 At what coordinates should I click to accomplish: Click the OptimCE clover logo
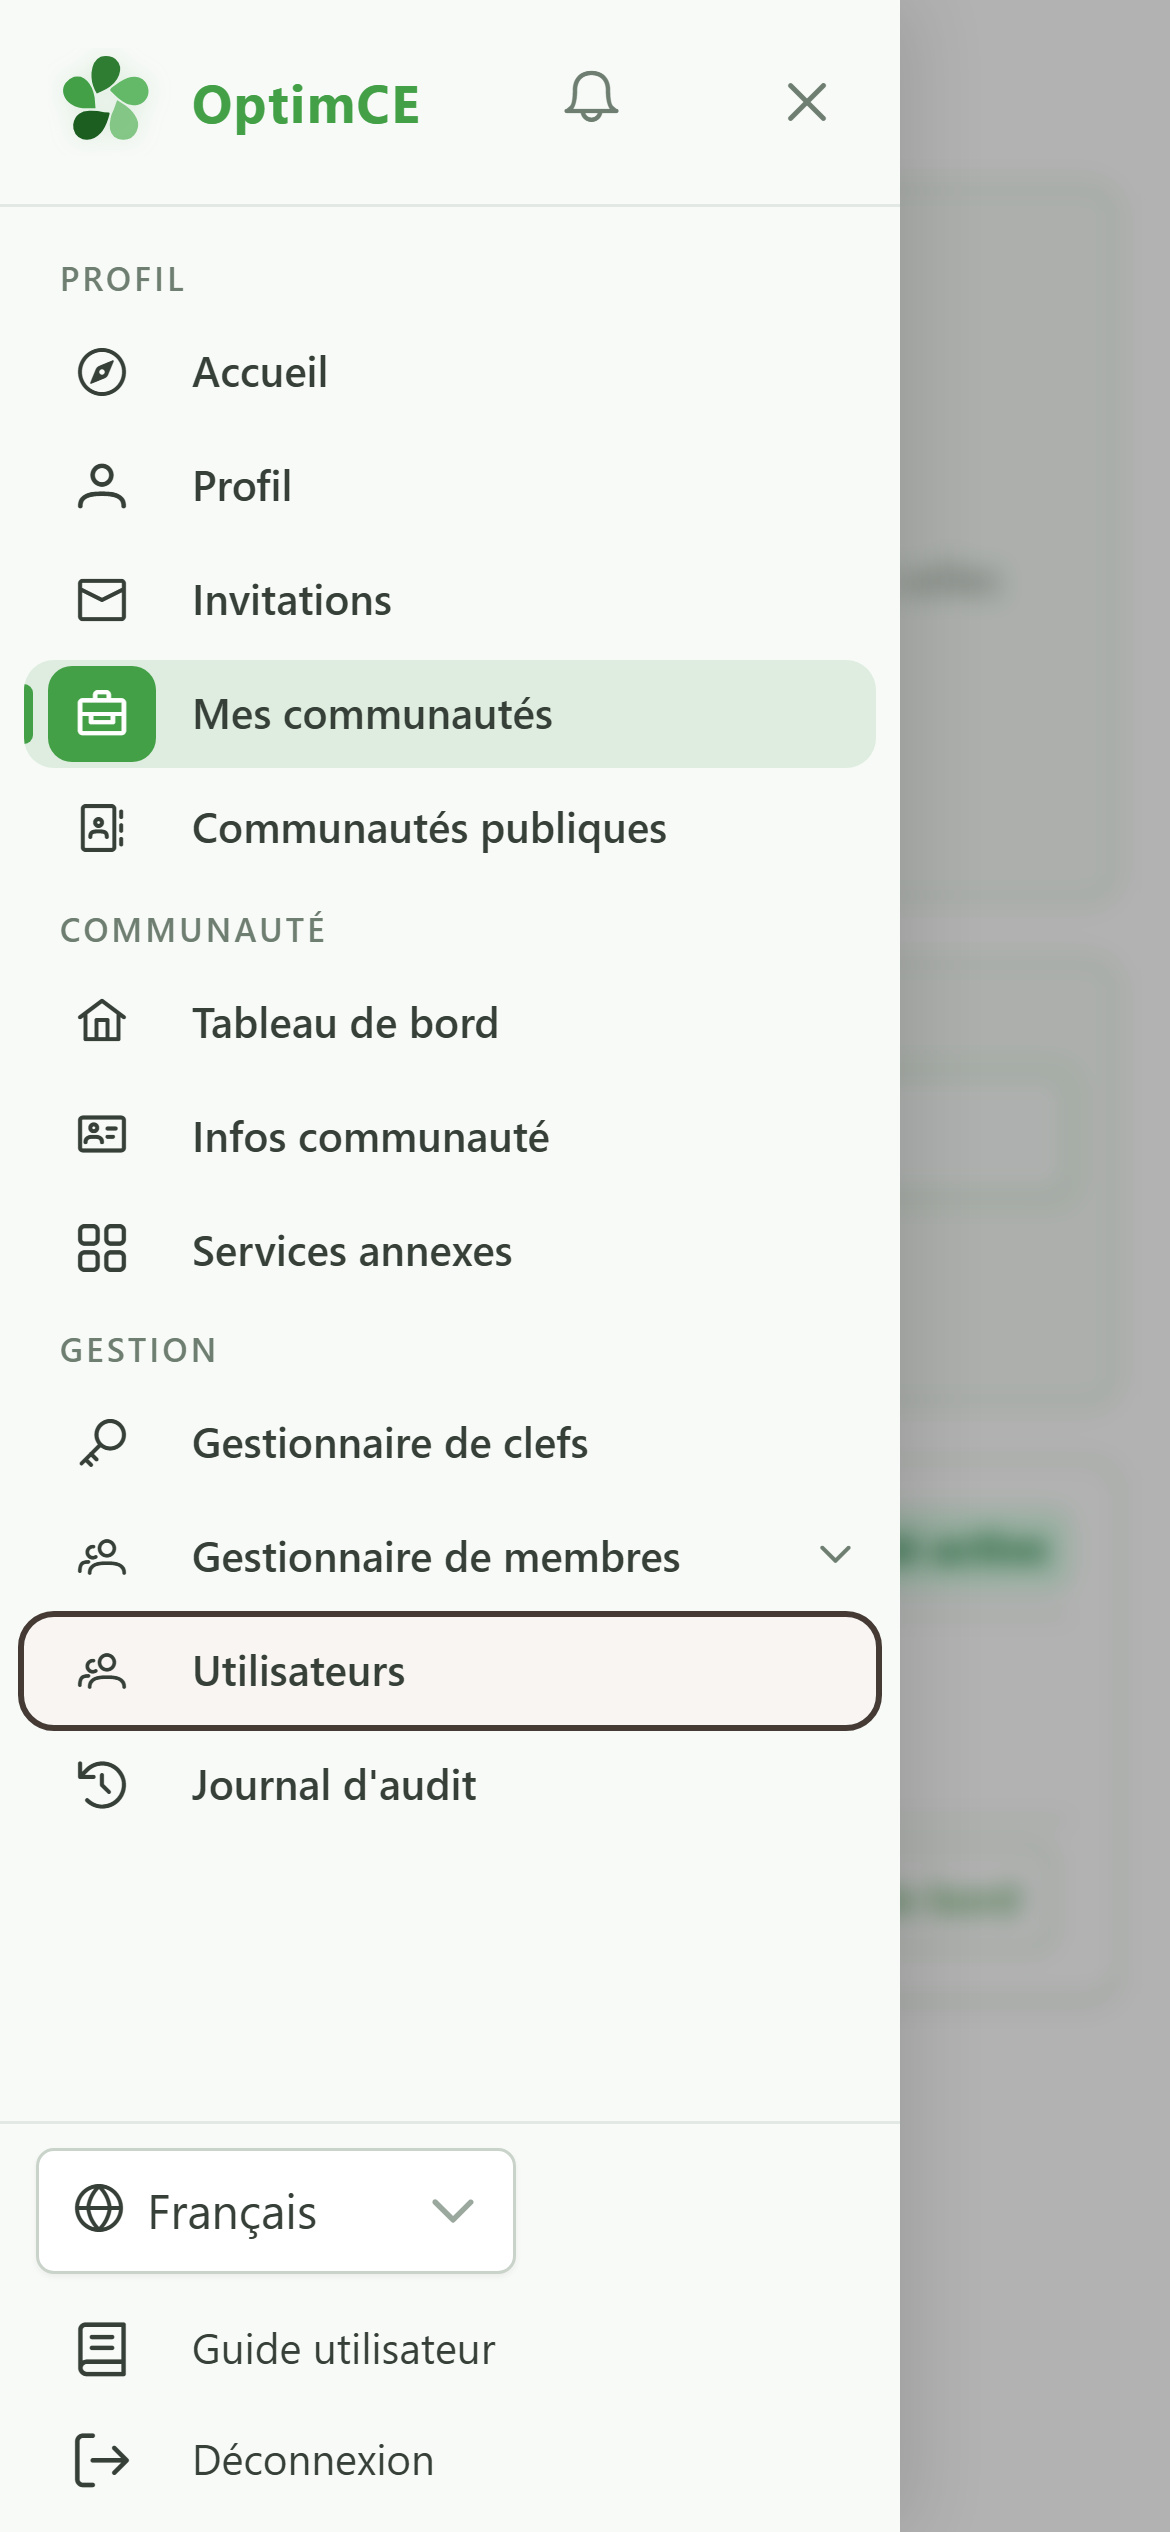105,98
